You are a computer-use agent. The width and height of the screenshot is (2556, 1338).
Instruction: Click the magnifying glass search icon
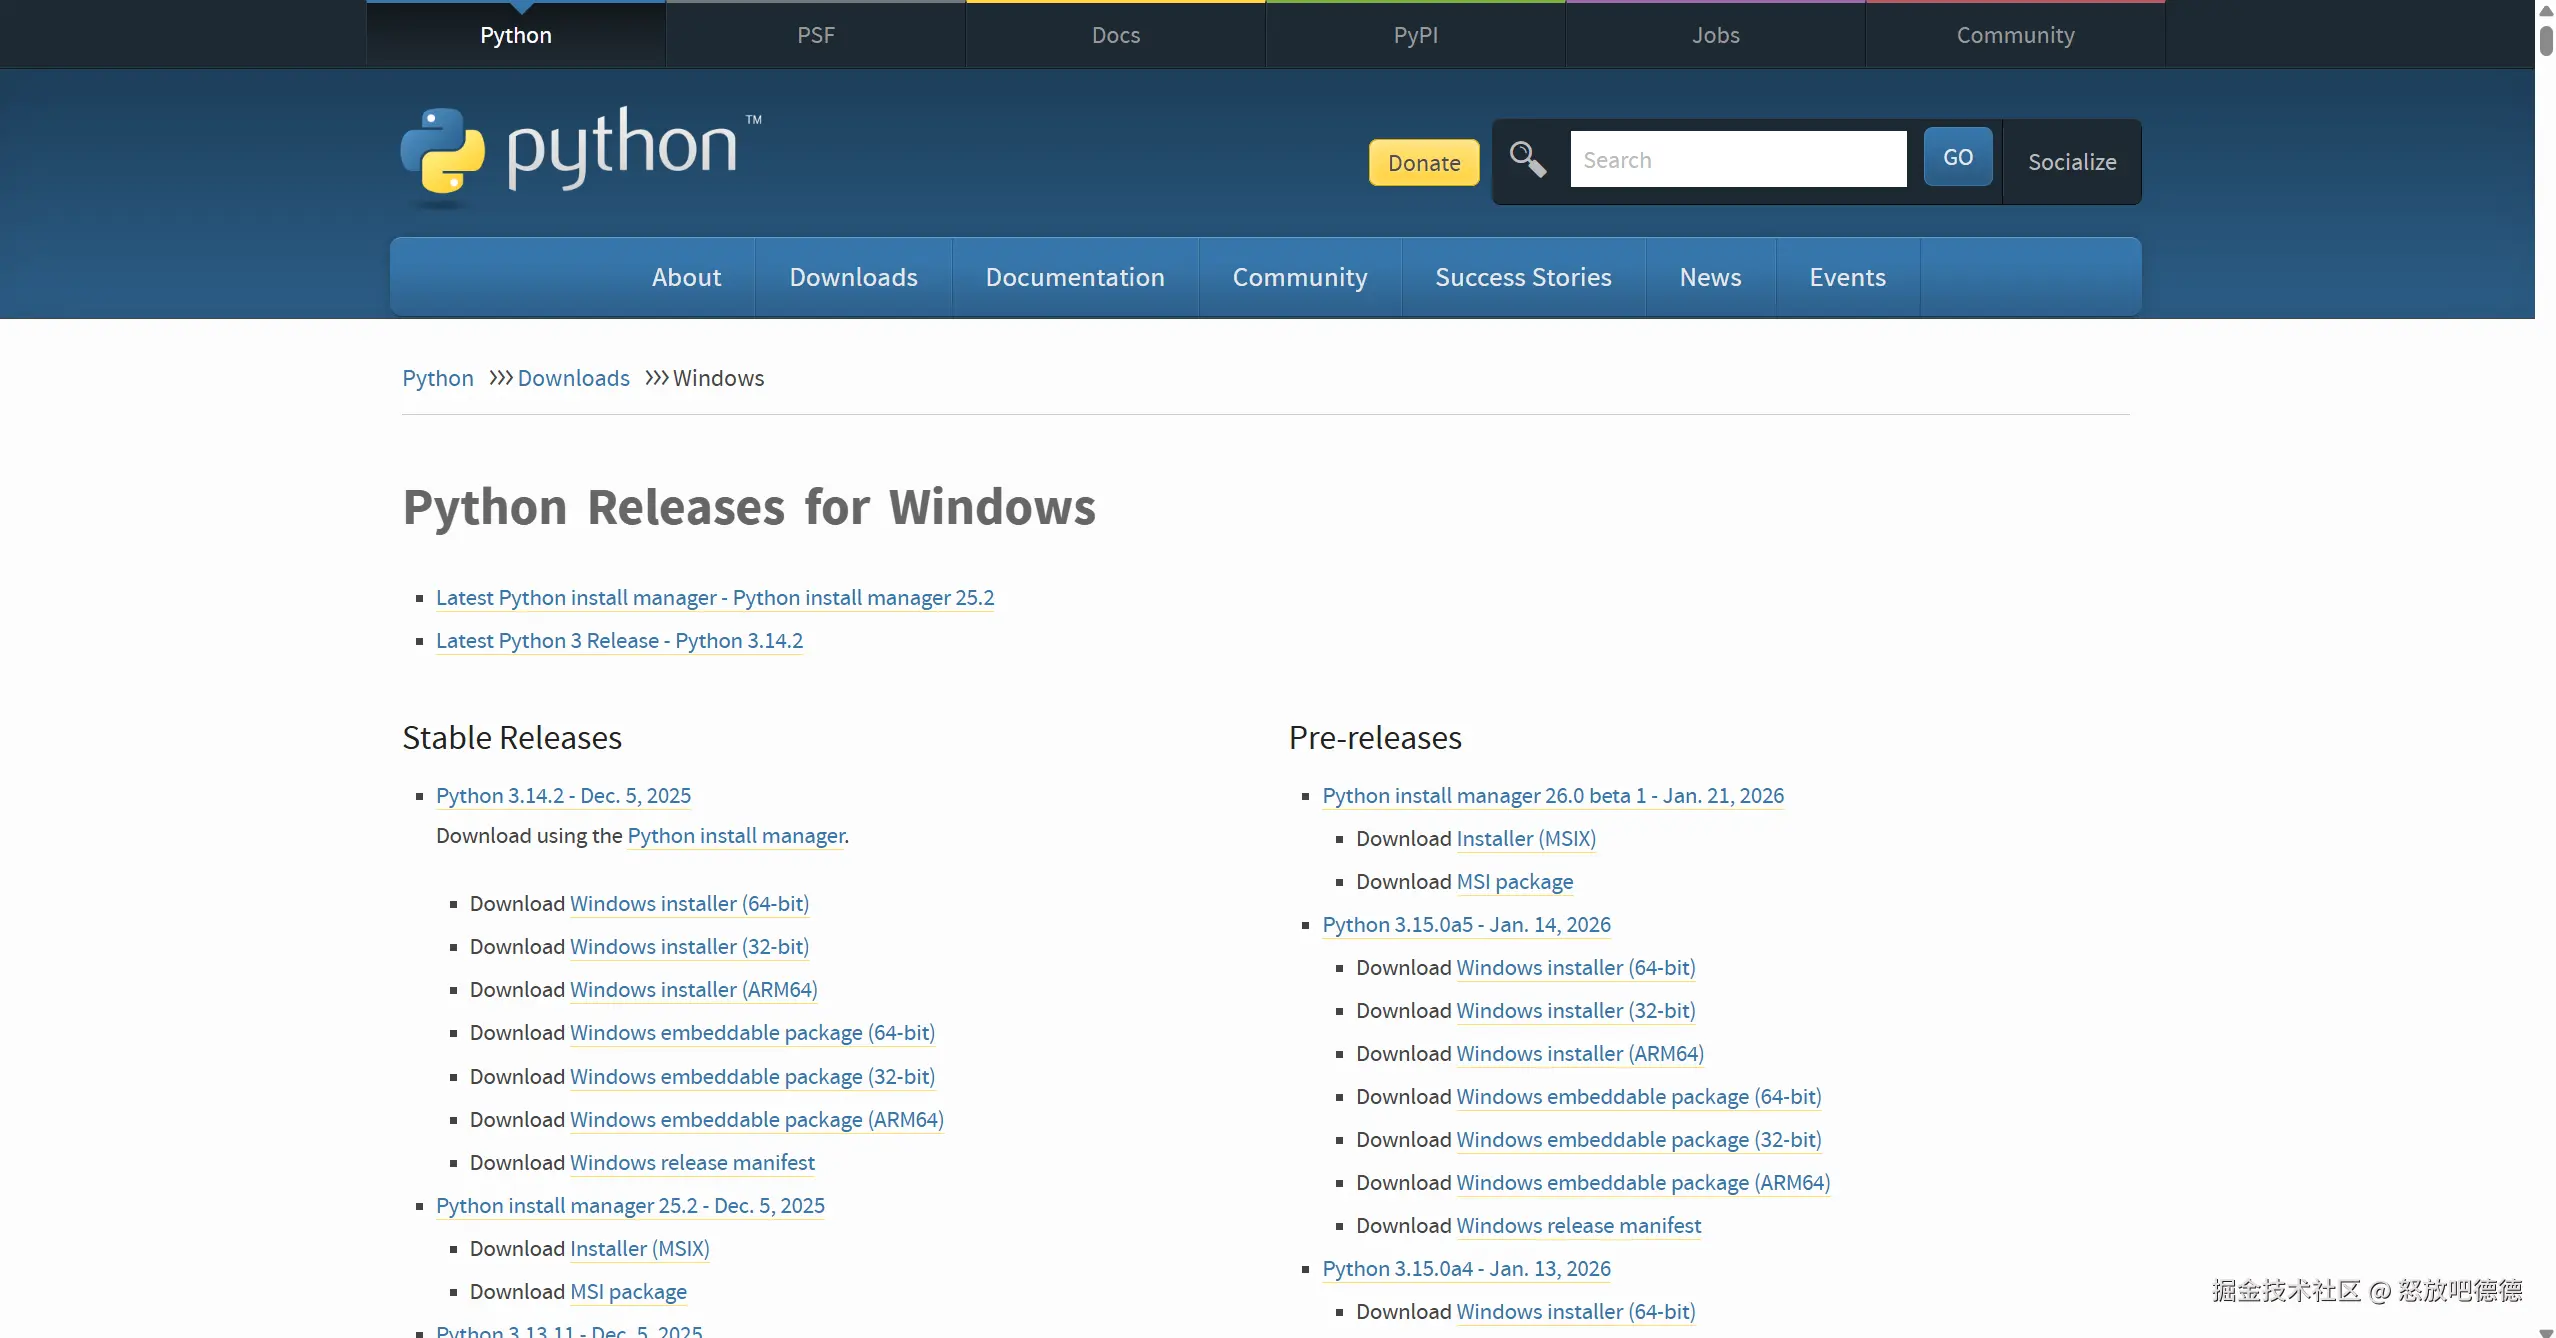pyautogui.click(x=1527, y=159)
